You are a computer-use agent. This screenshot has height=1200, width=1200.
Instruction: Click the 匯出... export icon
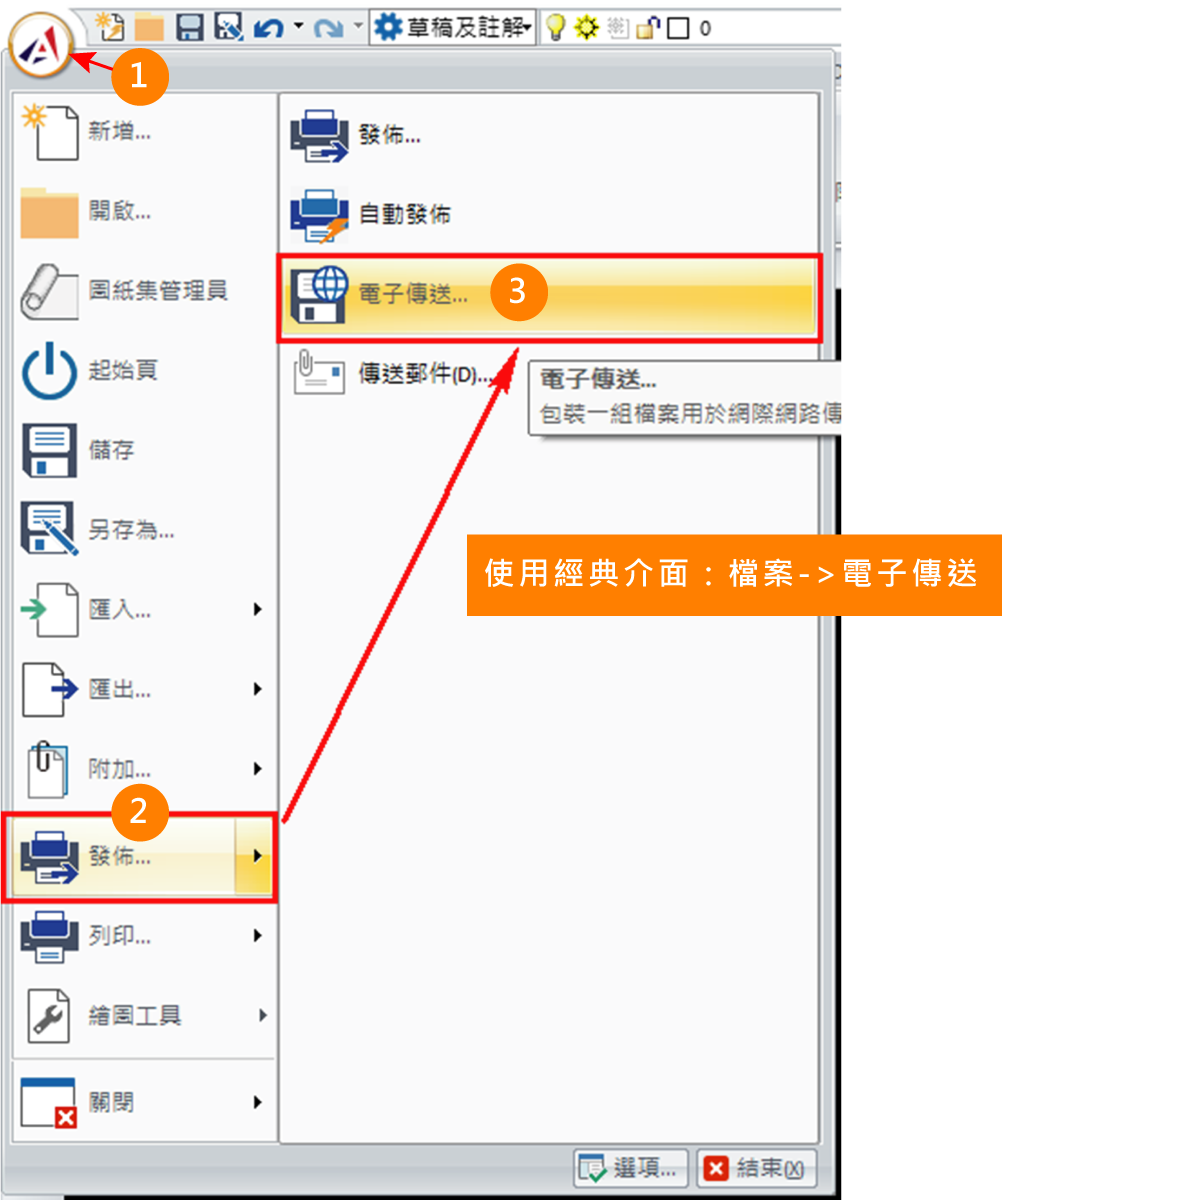click(x=49, y=689)
